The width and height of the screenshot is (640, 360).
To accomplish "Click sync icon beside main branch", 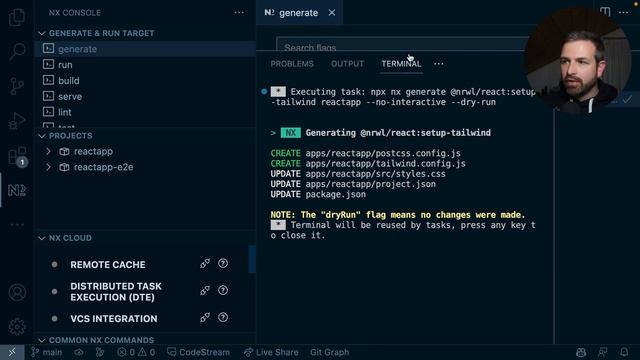I will coord(79,352).
